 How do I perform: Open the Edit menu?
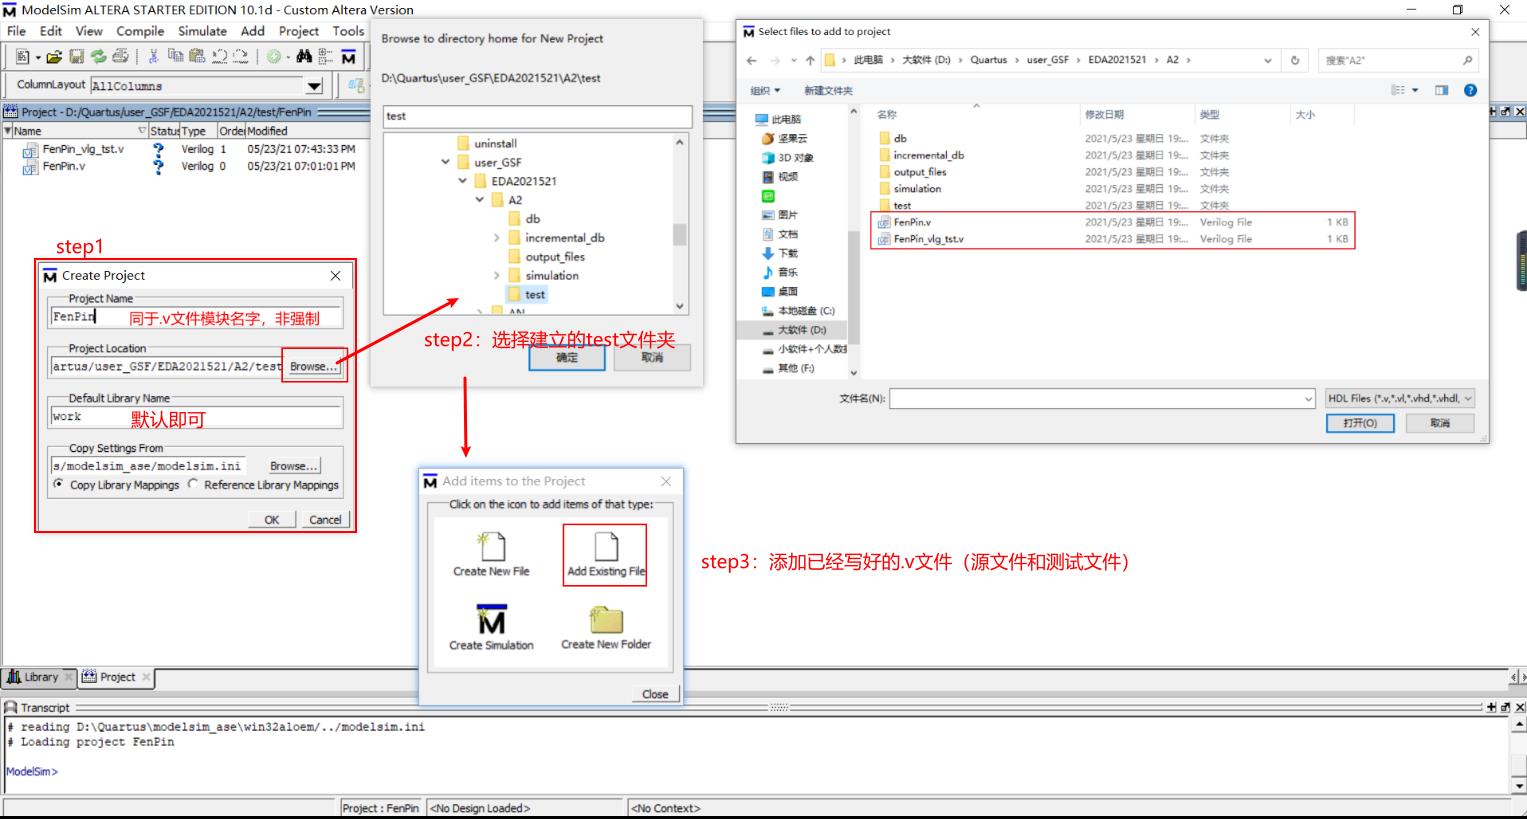(x=51, y=31)
